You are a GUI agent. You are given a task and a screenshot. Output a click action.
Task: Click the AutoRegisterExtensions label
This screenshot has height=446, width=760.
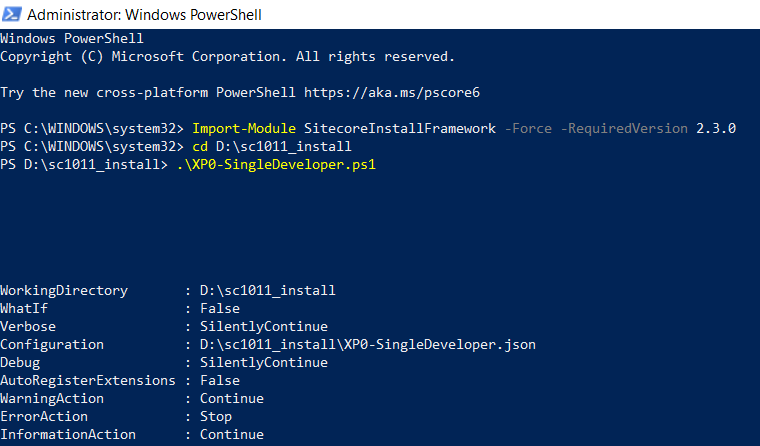tap(87, 380)
